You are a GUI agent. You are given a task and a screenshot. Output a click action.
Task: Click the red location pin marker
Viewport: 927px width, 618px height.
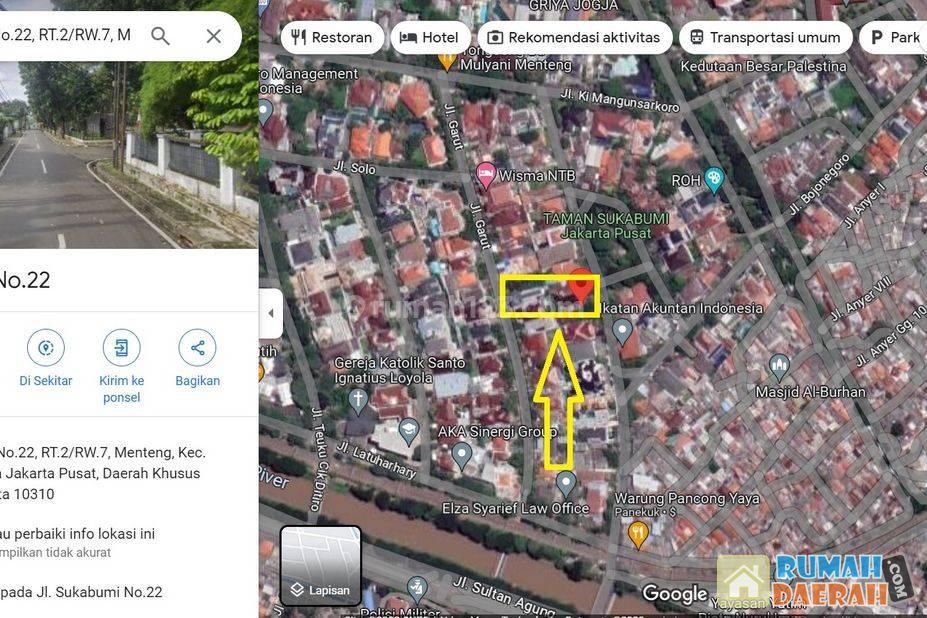pos(582,286)
